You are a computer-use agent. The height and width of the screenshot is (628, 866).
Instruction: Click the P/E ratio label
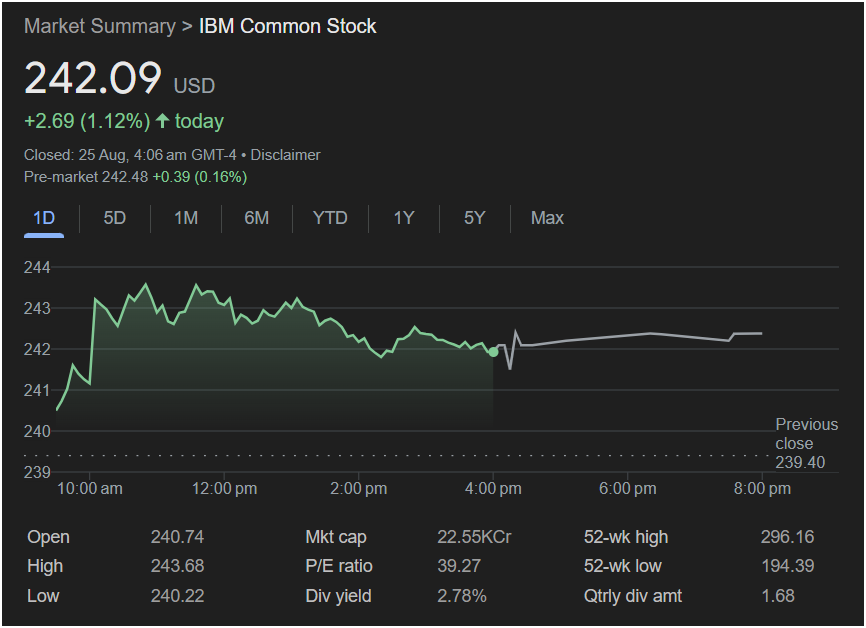click(339, 566)
